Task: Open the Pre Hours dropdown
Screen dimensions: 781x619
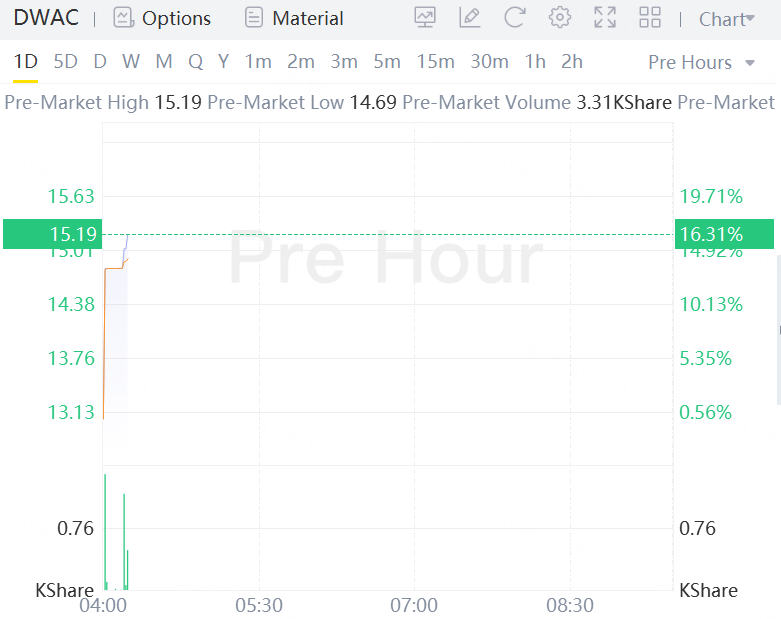Action: point(702,62)
